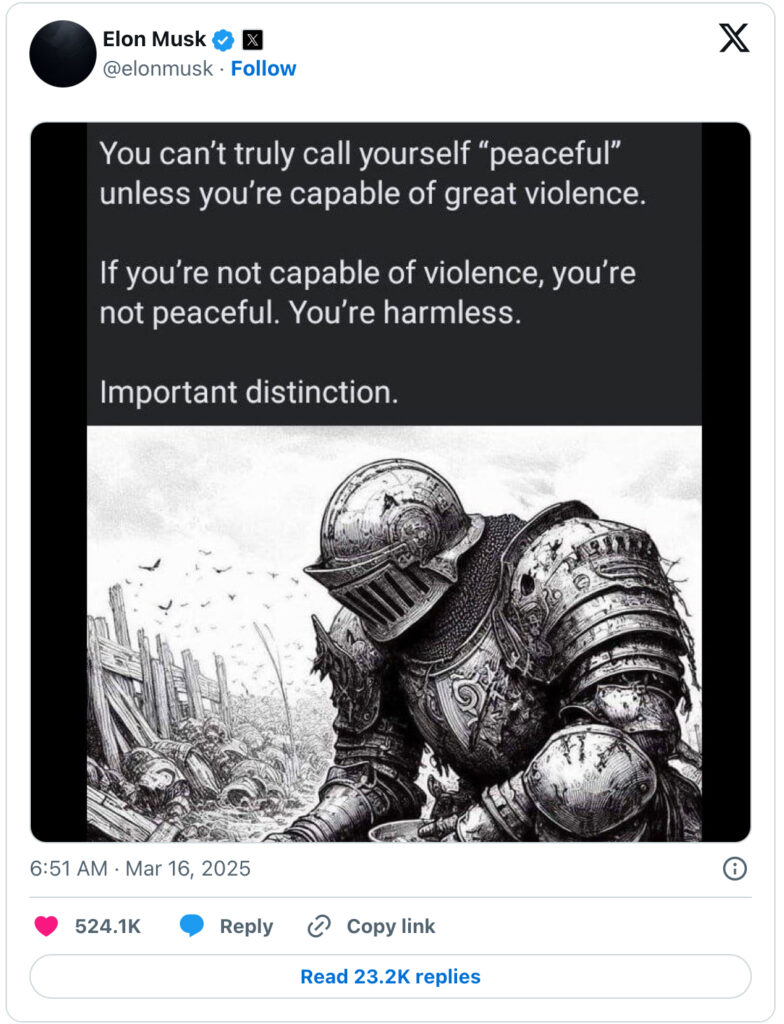Click the blue reply speech bubble icon
Viewport: 784px width, 1024px height.
pyautogui.click(x=192, y=926)
